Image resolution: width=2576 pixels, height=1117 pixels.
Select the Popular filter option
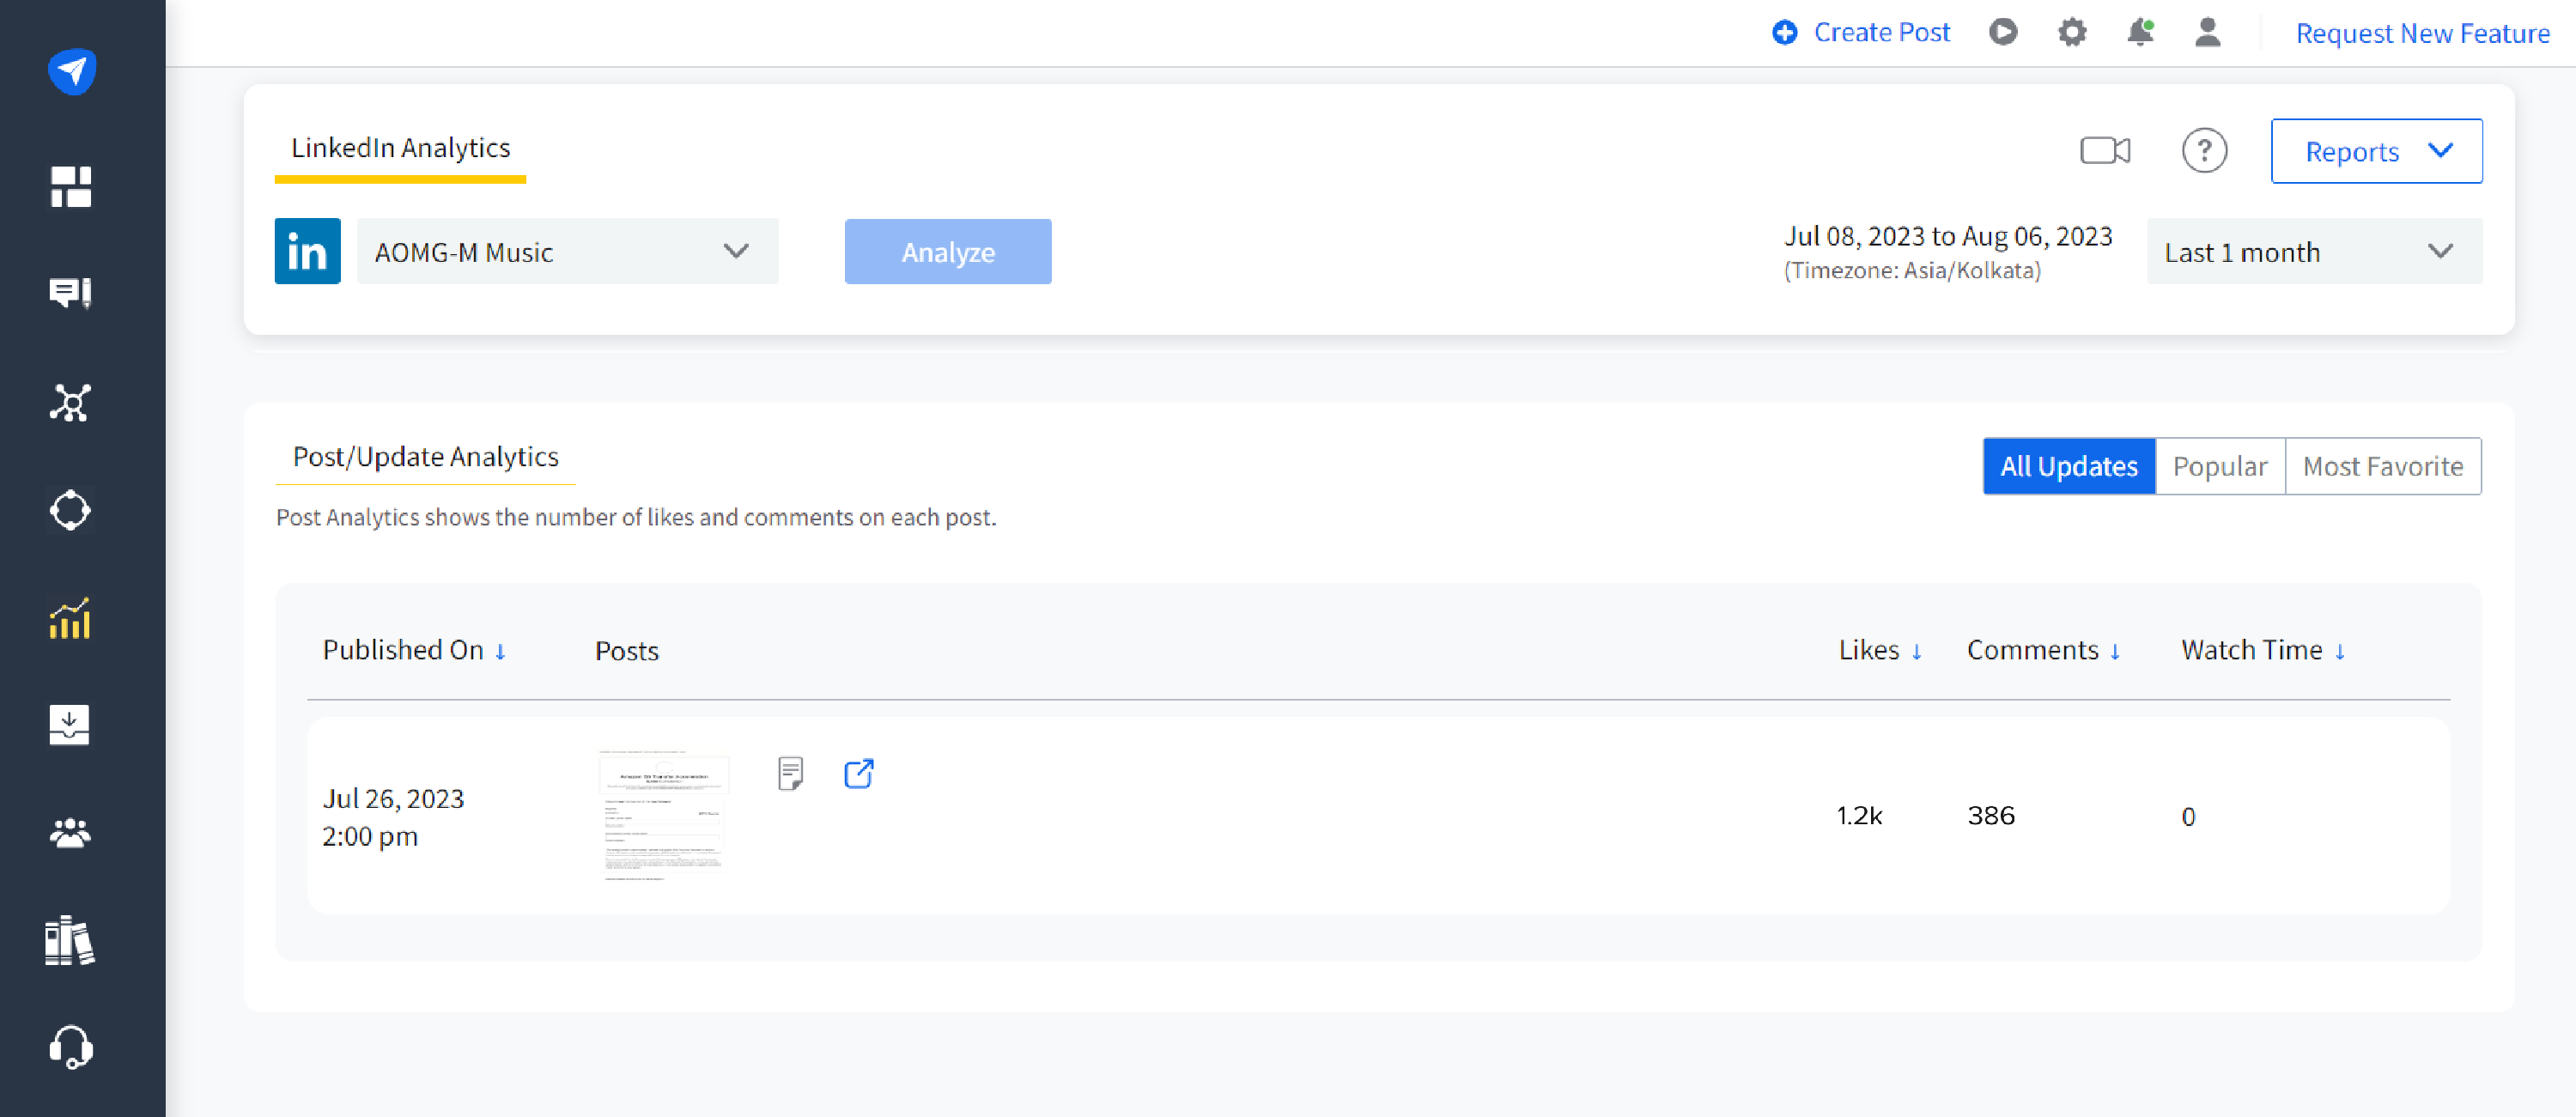click(x=2219, y=466)
